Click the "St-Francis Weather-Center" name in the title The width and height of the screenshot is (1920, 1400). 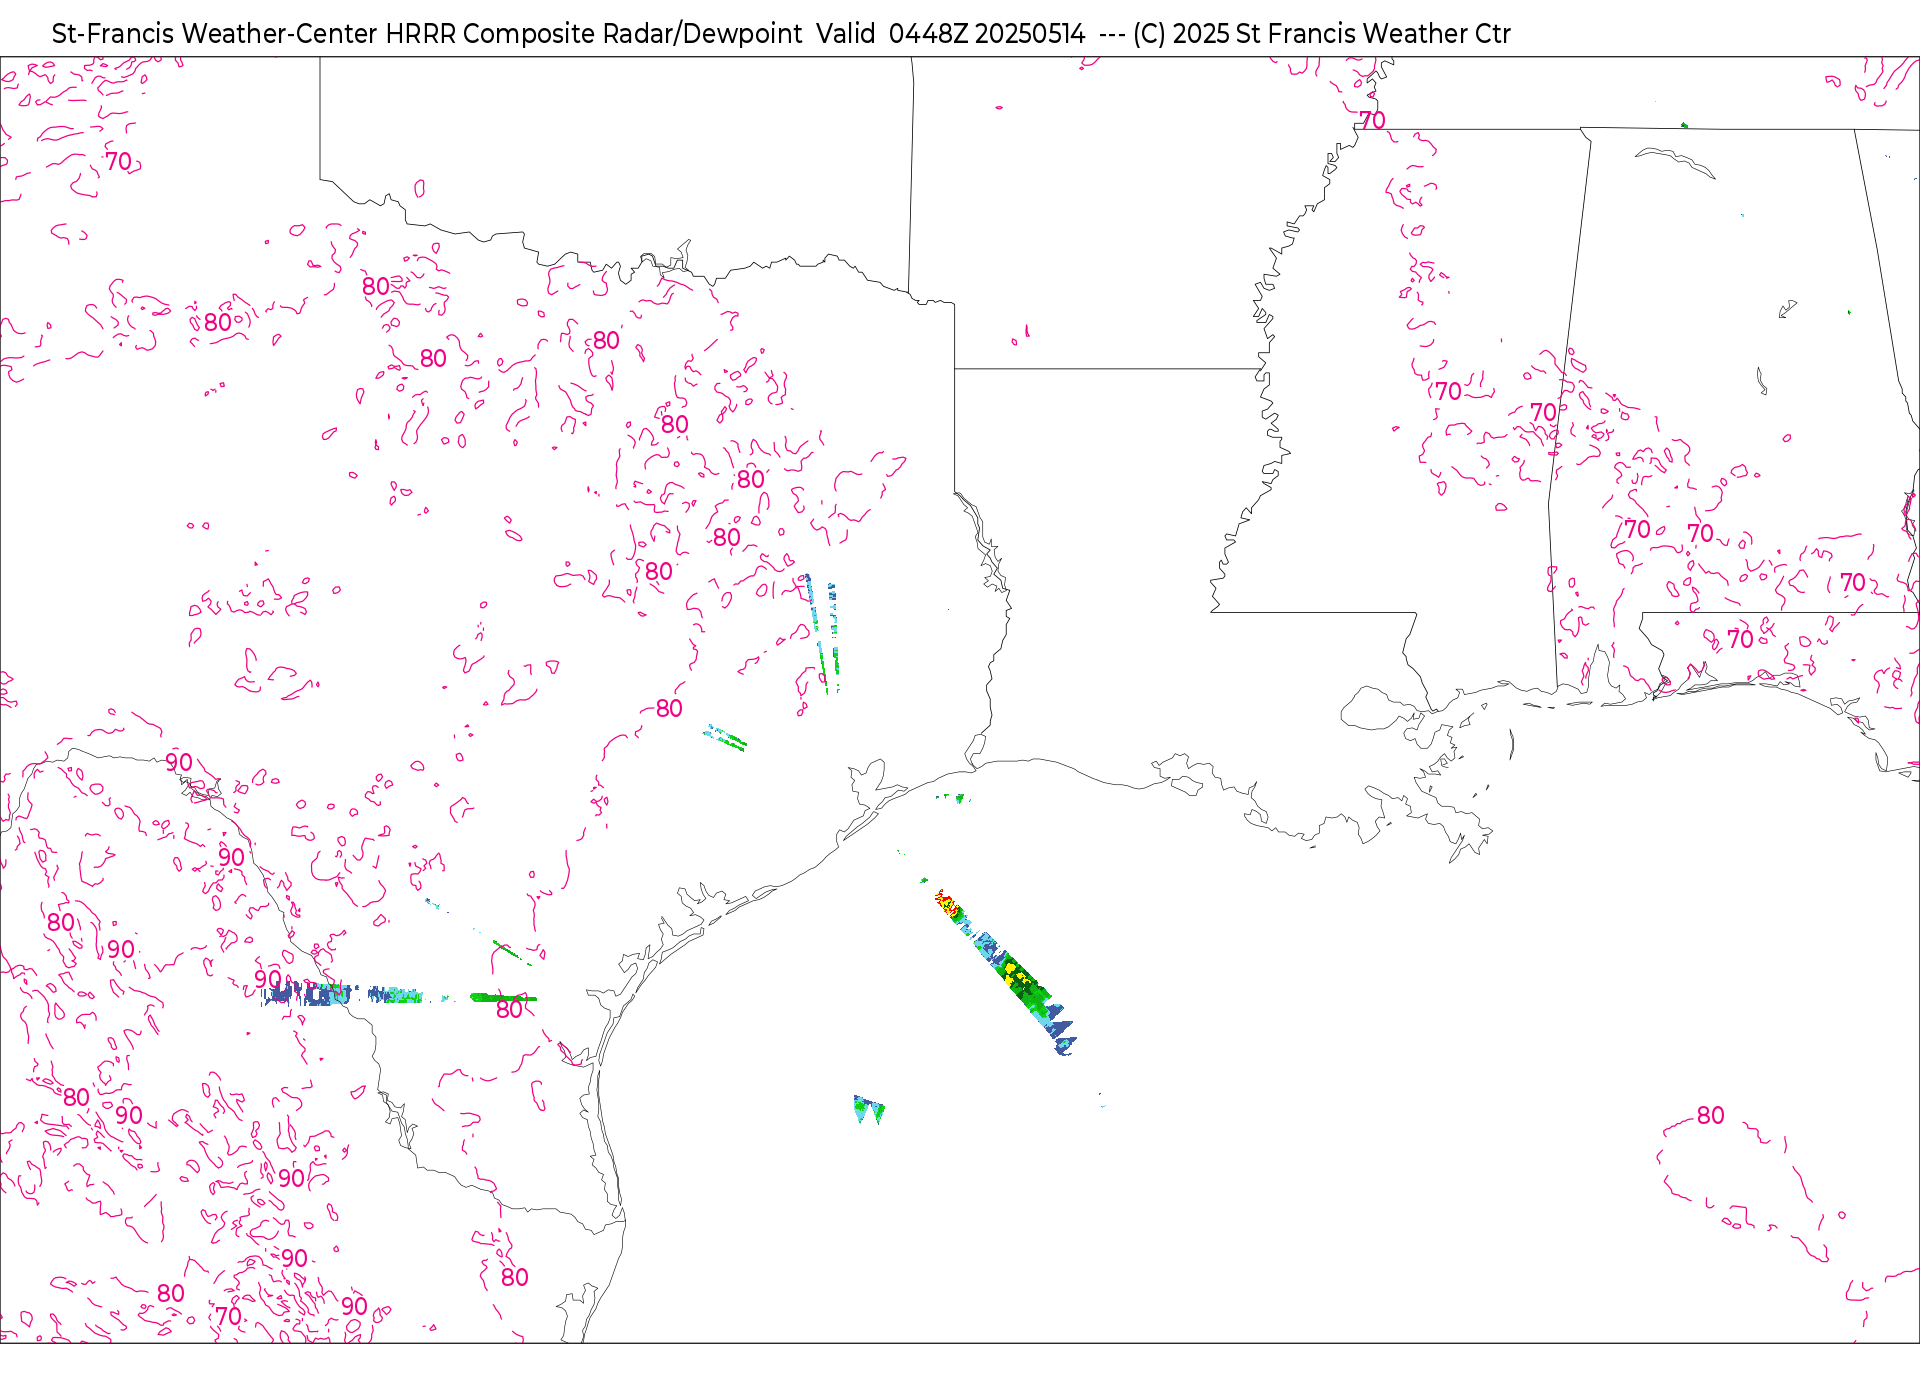(214, 34)
